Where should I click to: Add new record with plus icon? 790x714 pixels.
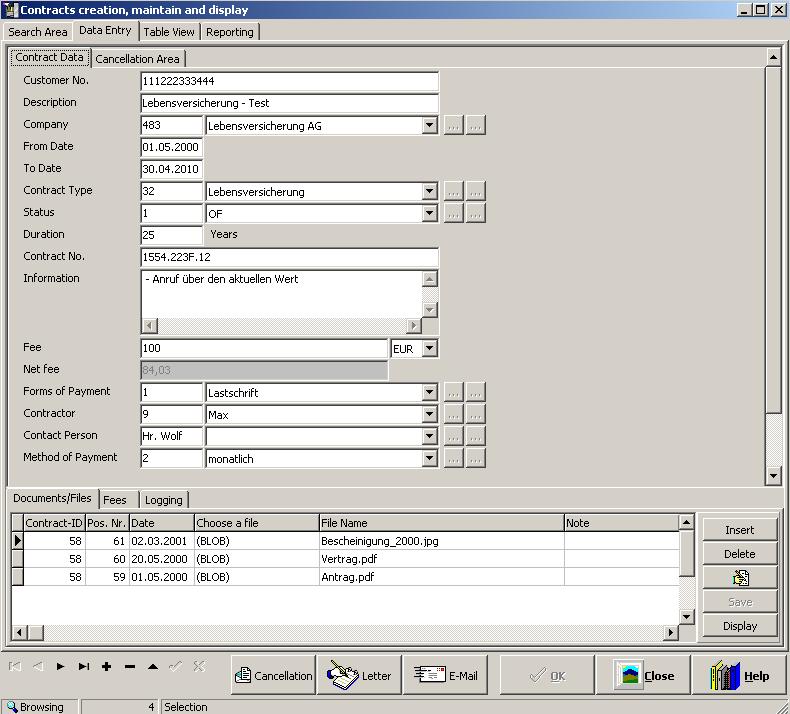point(106,667)
